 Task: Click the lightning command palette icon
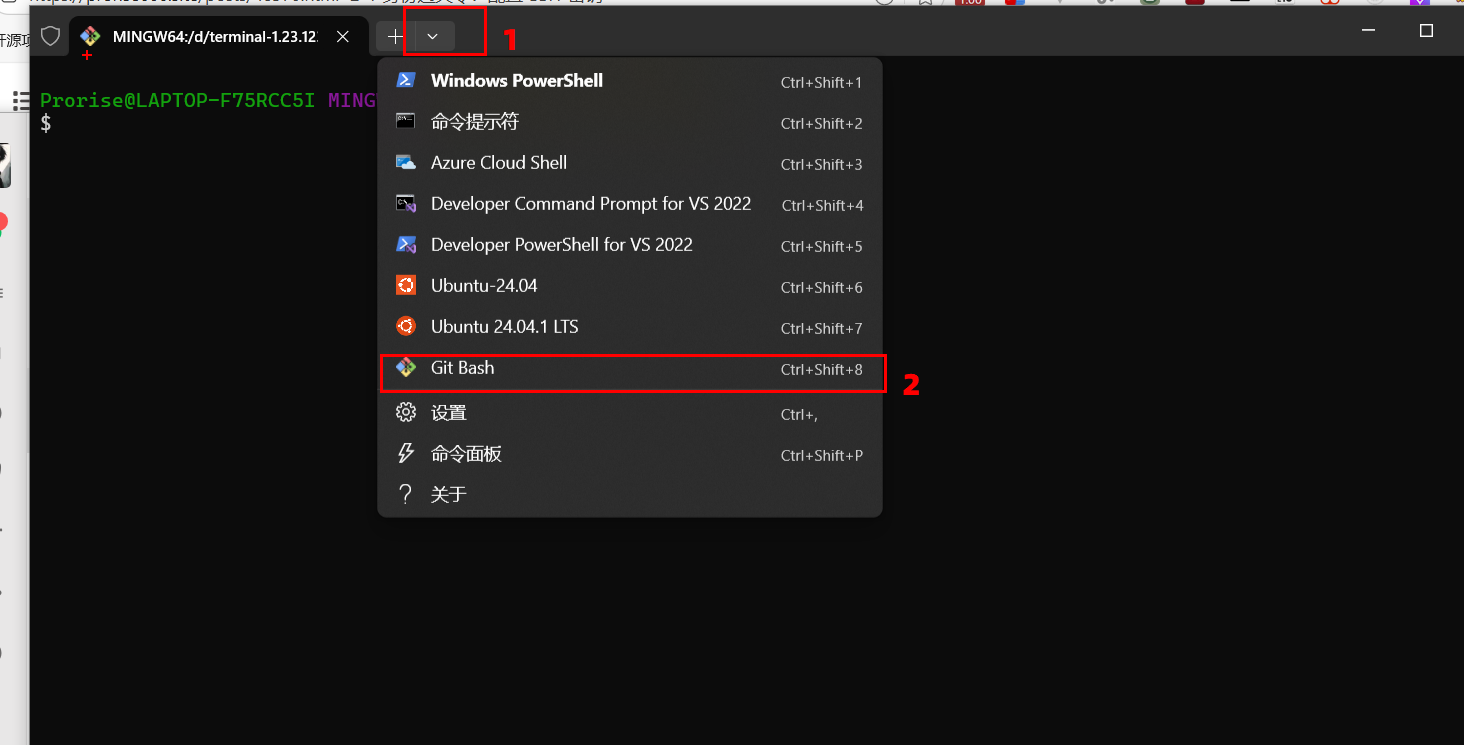coord(406,454)
